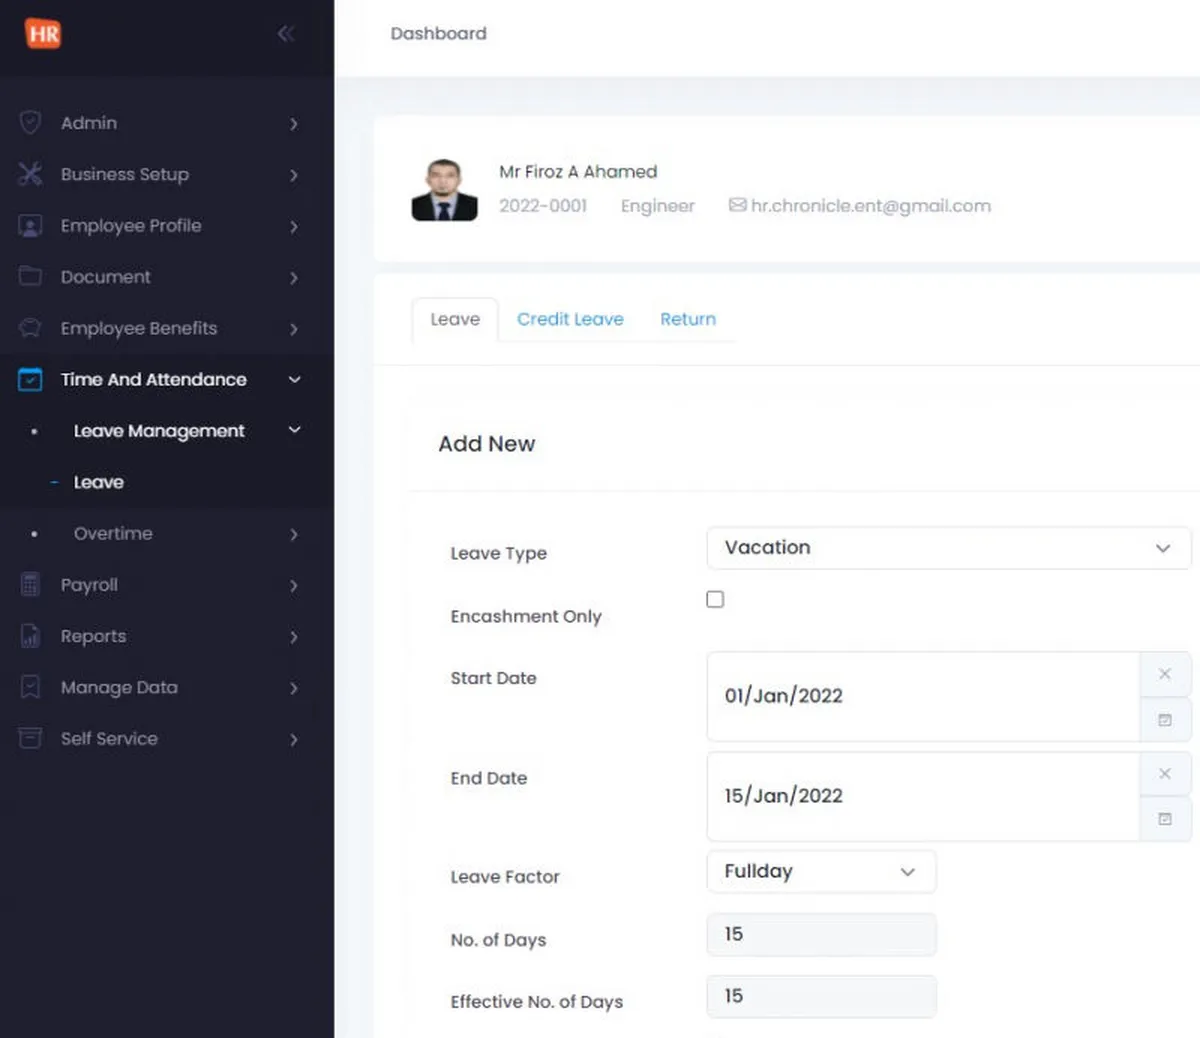This screenshot has width=1200, height=1038.
Task: Collapse the sidebar with the double-chevron icon
Action: point(286,34)
